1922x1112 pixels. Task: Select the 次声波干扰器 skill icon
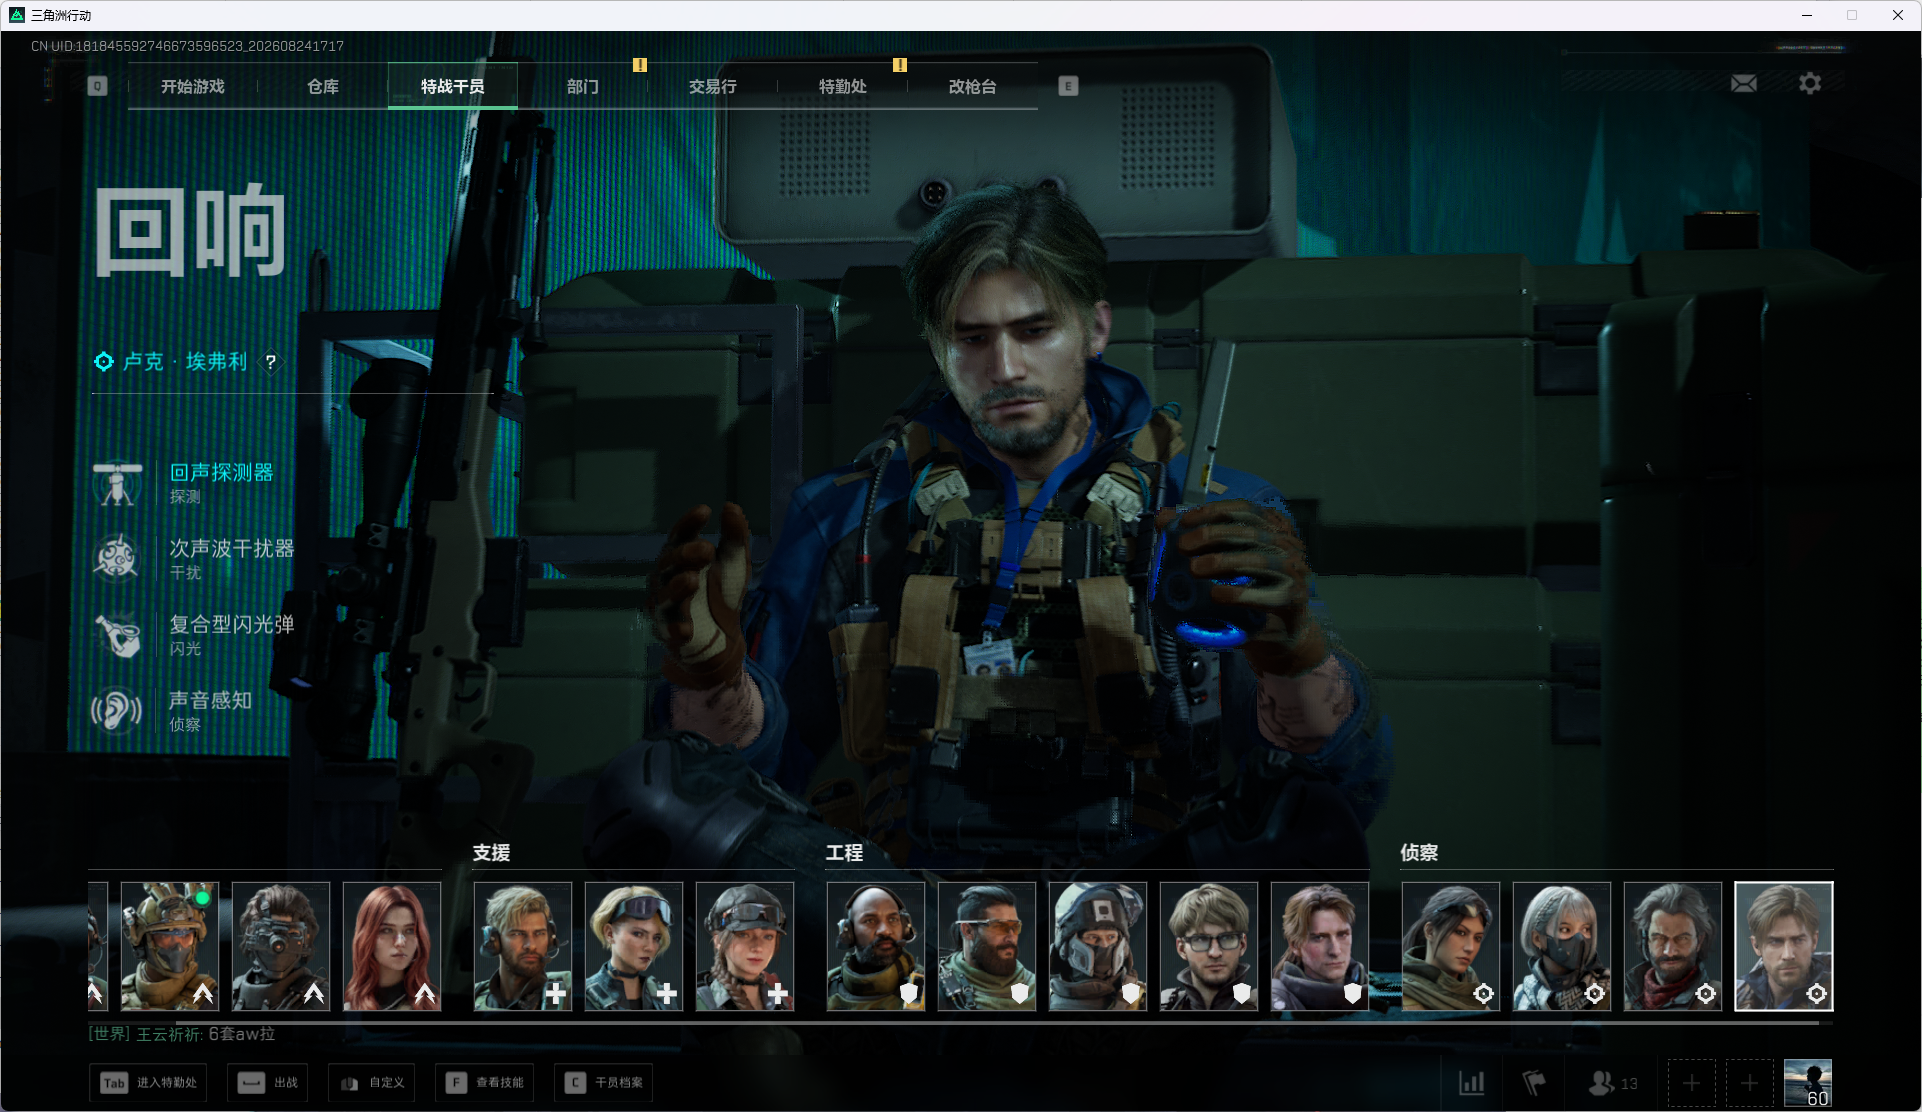tap(118, 559)
